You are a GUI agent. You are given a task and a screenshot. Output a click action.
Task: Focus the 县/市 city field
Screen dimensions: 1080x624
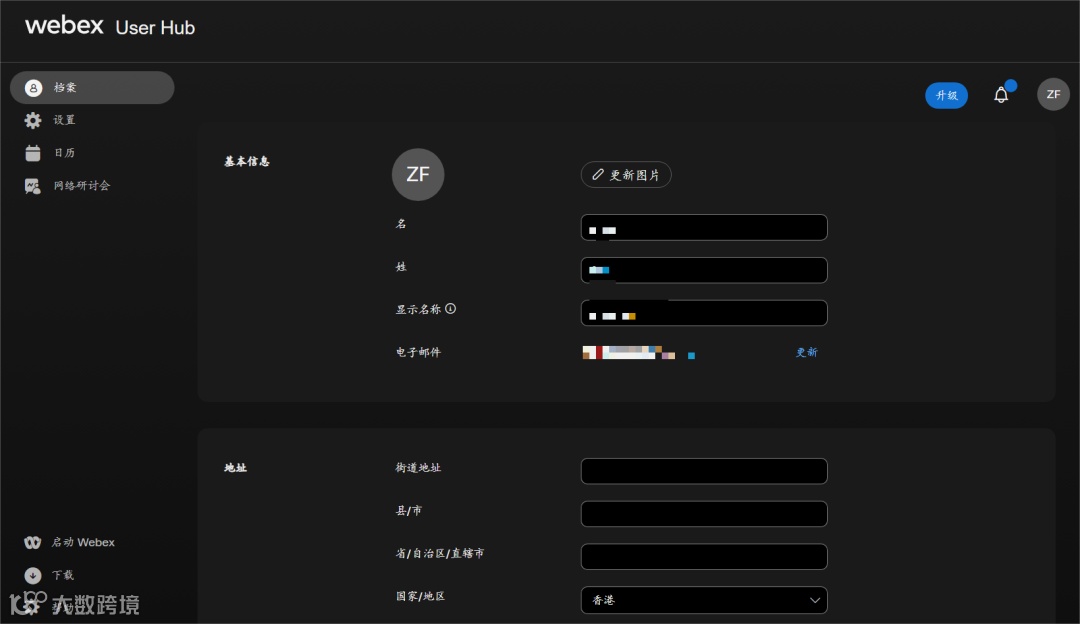click(704, 514)
